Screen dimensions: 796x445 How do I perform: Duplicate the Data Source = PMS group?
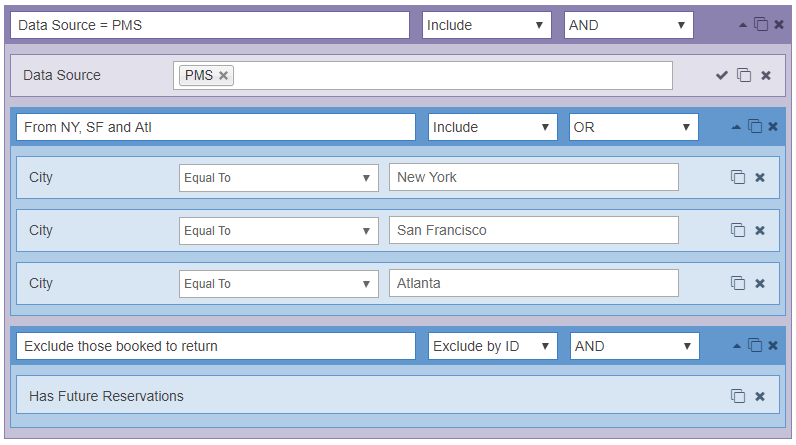tap(760, 24)
